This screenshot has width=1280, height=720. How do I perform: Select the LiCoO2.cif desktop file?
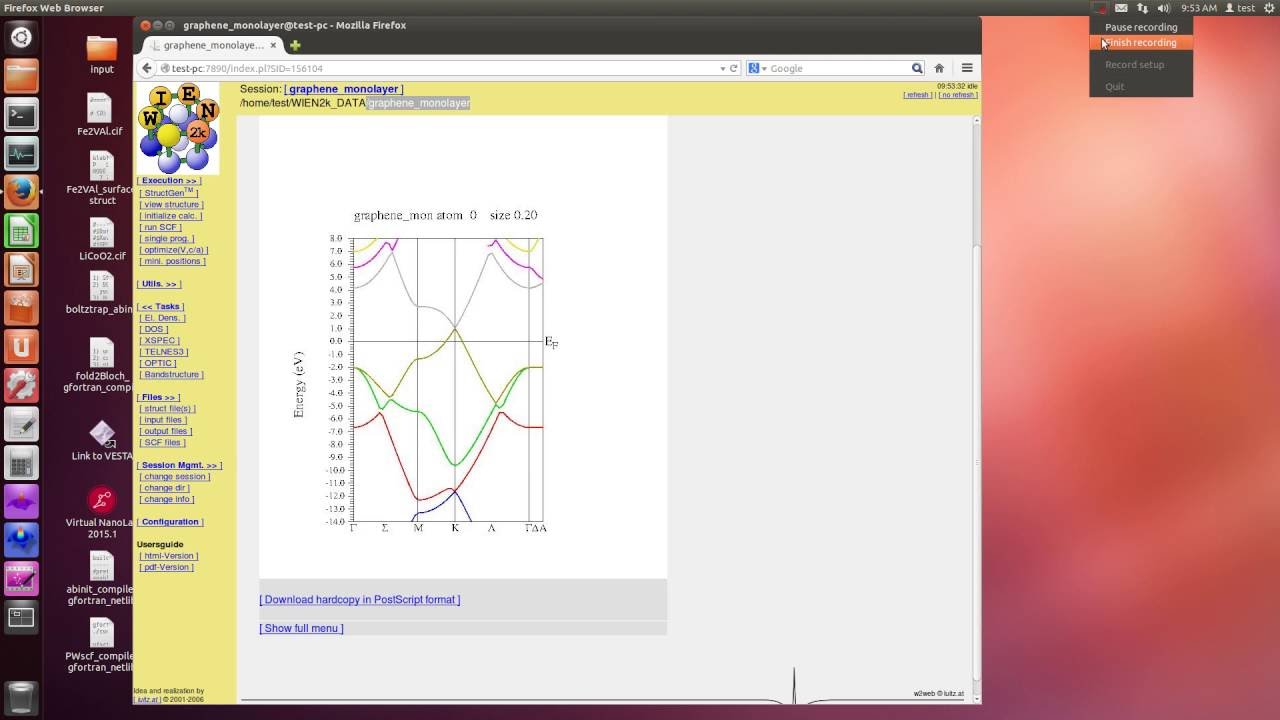point(102,239)
